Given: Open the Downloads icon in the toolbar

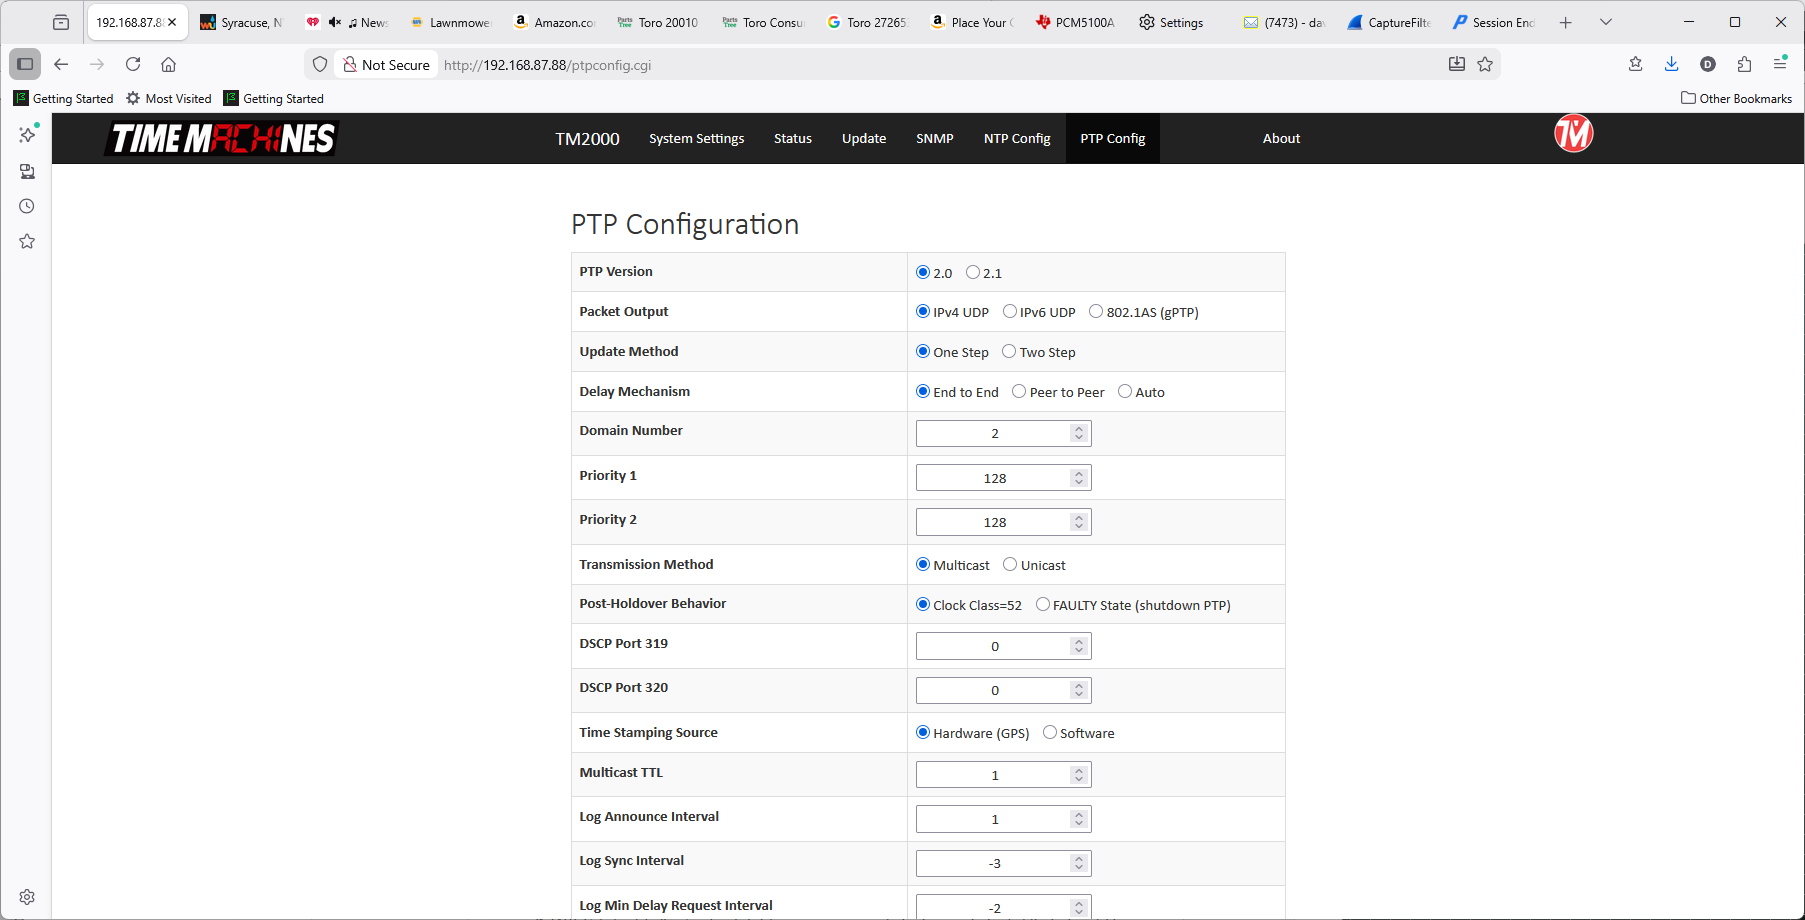Looking at the screenshot, I should coord(1671,64).
